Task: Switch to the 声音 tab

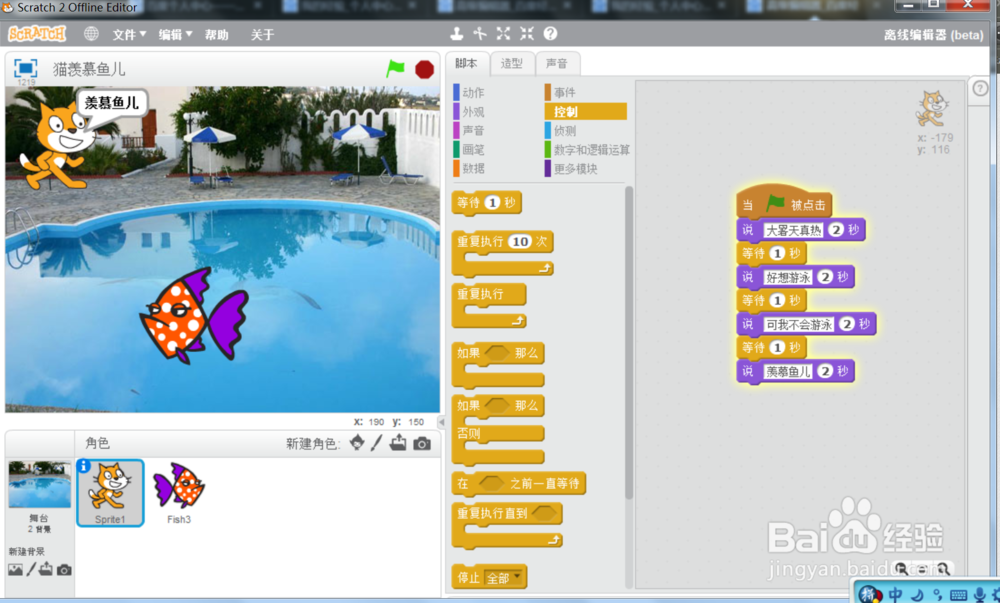Action: tap(557, 63)
